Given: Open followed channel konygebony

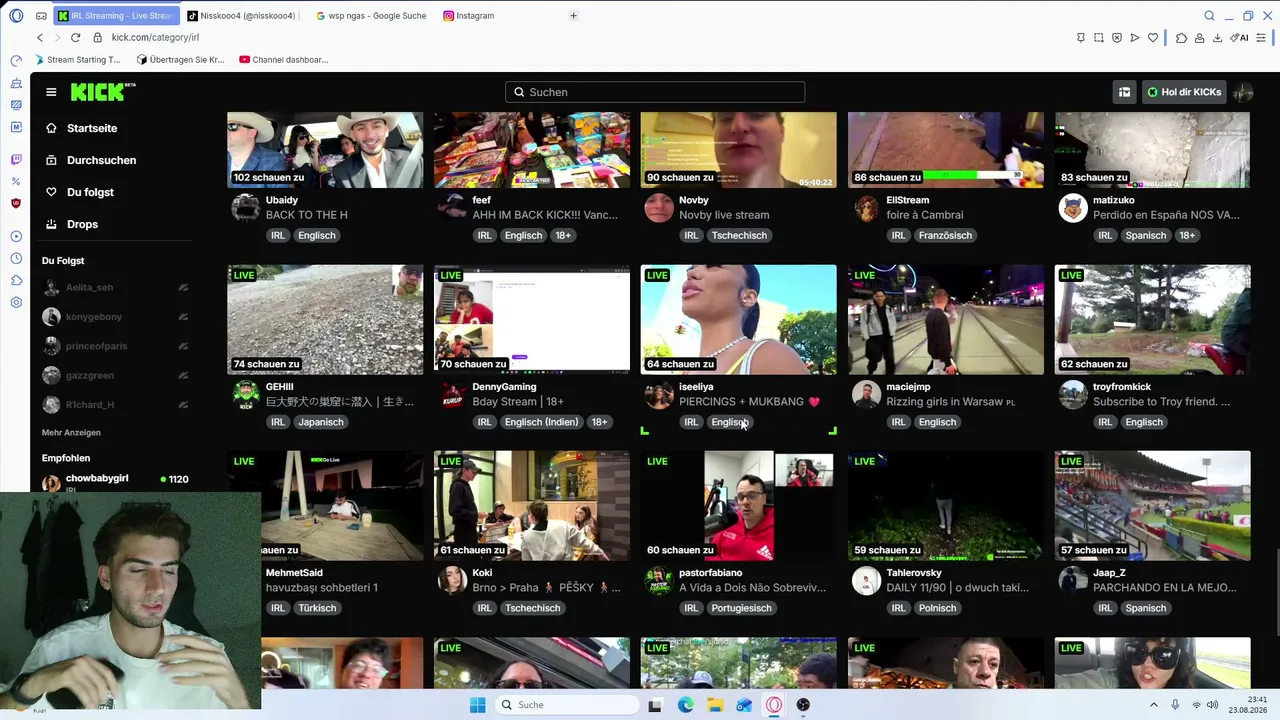Looking at the screenshot, I should pos(116,317).
